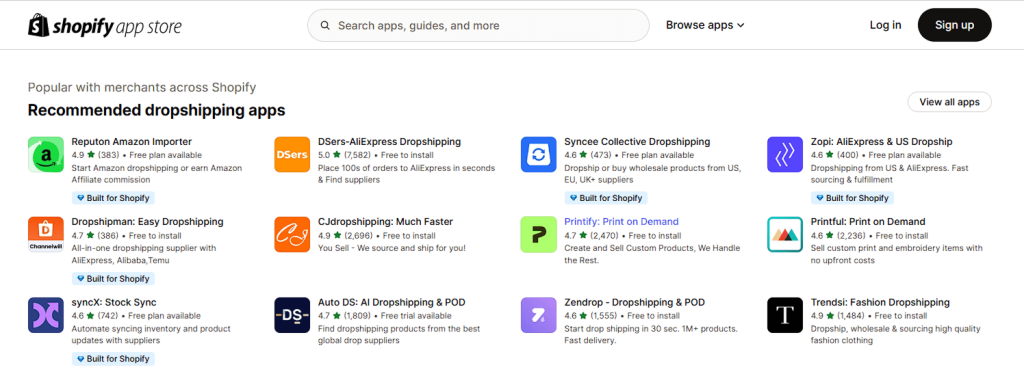Click "Start Amazon dropshipping" description text
Viewport: 1024px width, 389px height.
(x=156, y=174)
